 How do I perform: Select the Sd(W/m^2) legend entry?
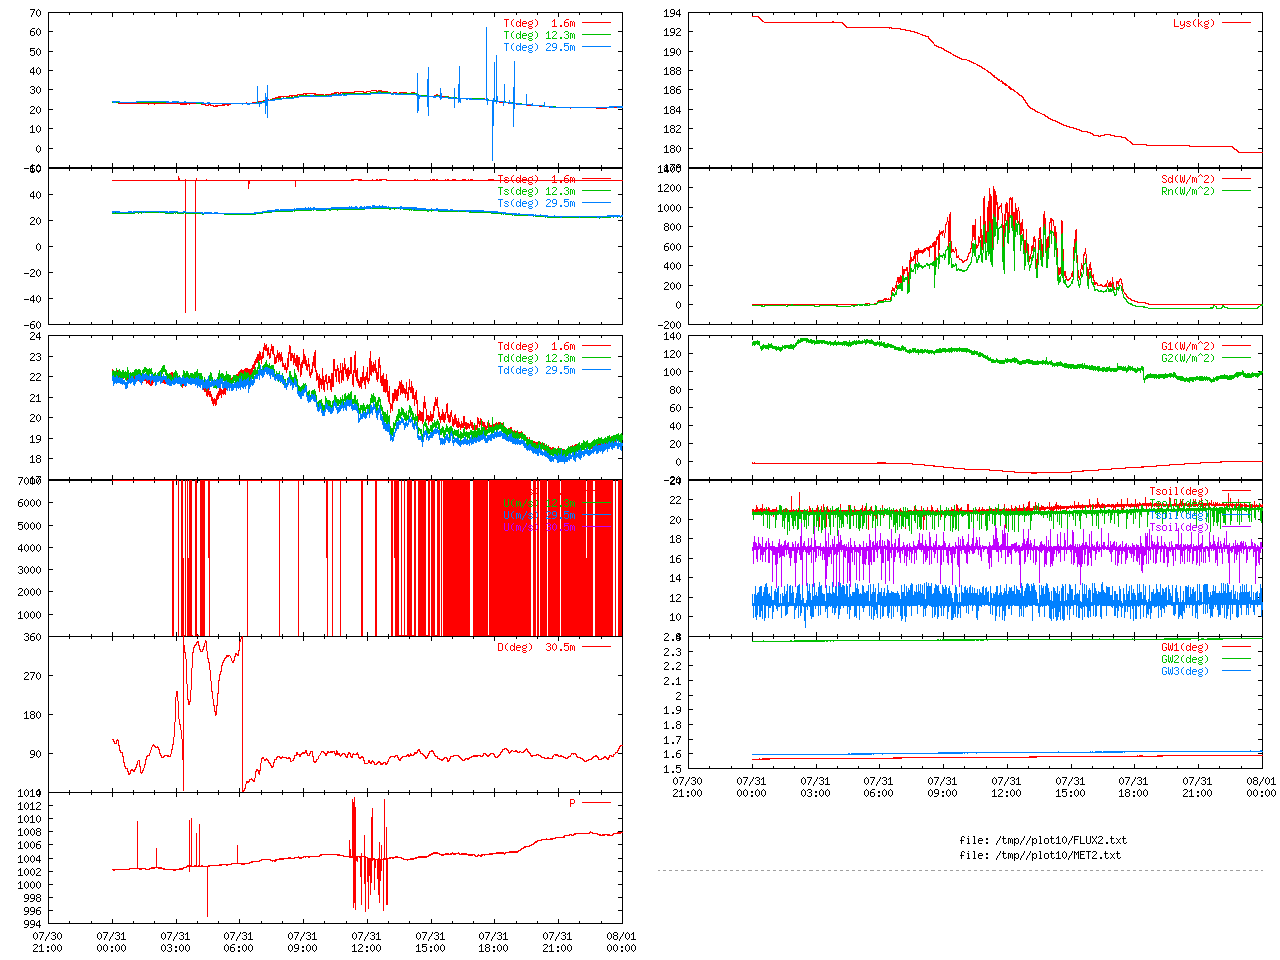coord(1188,179)
